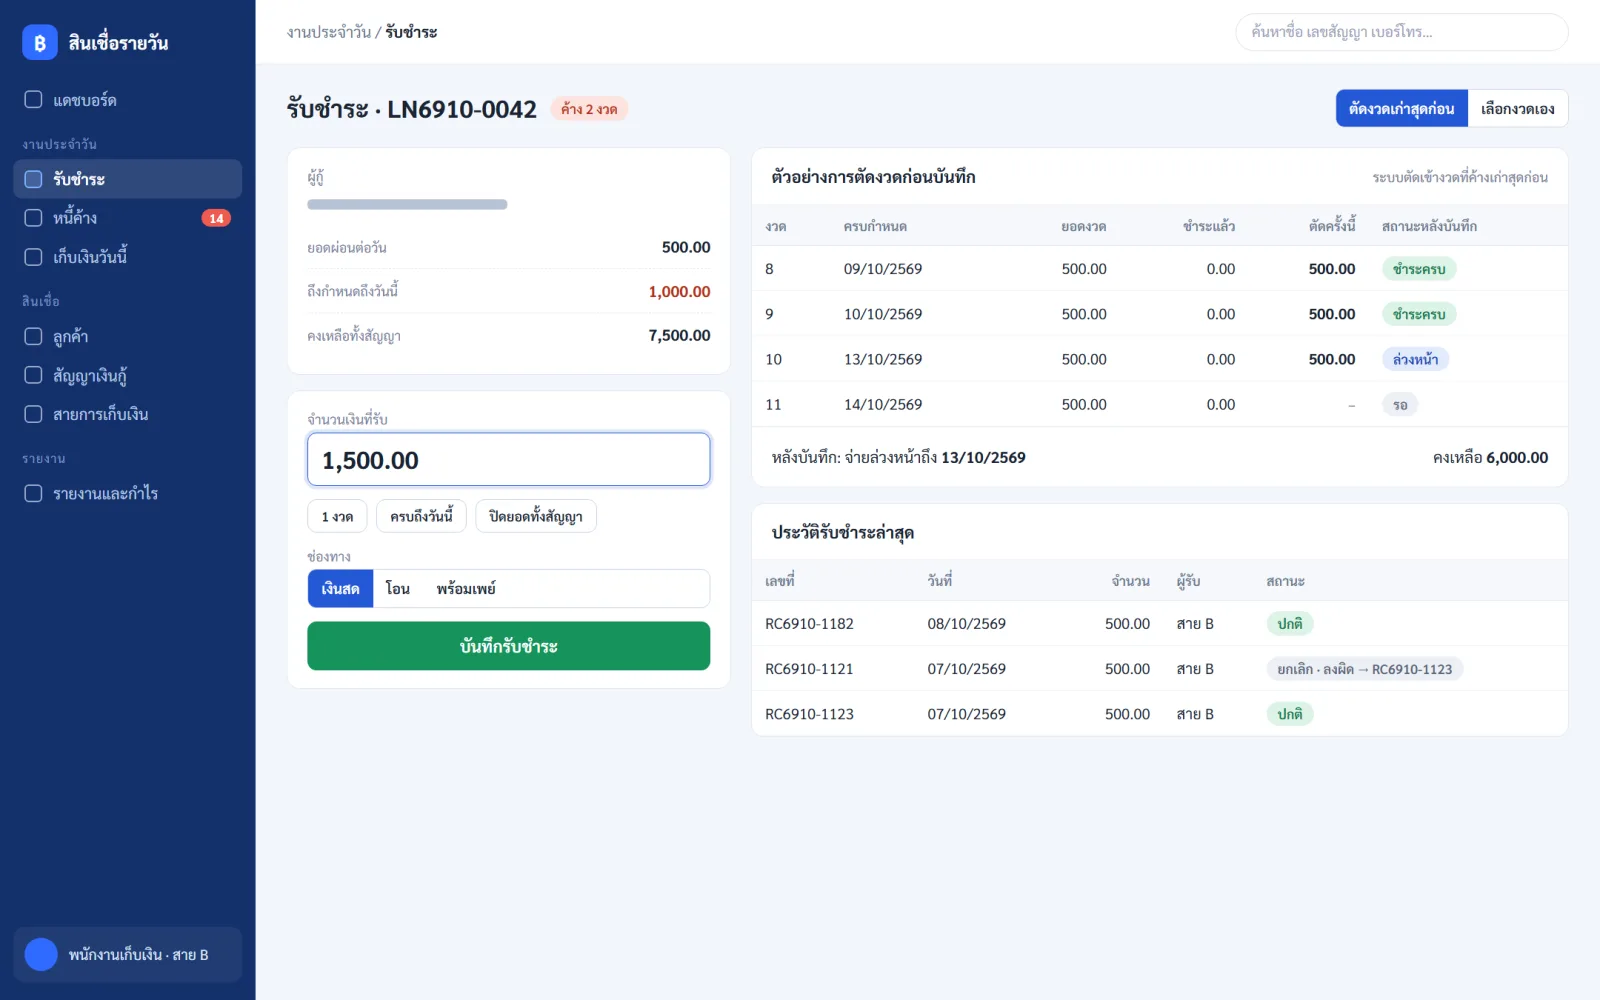Click the collector avatar circle
The width and height of the screenshot is (1600, 1000).
(x=41, y=954)
